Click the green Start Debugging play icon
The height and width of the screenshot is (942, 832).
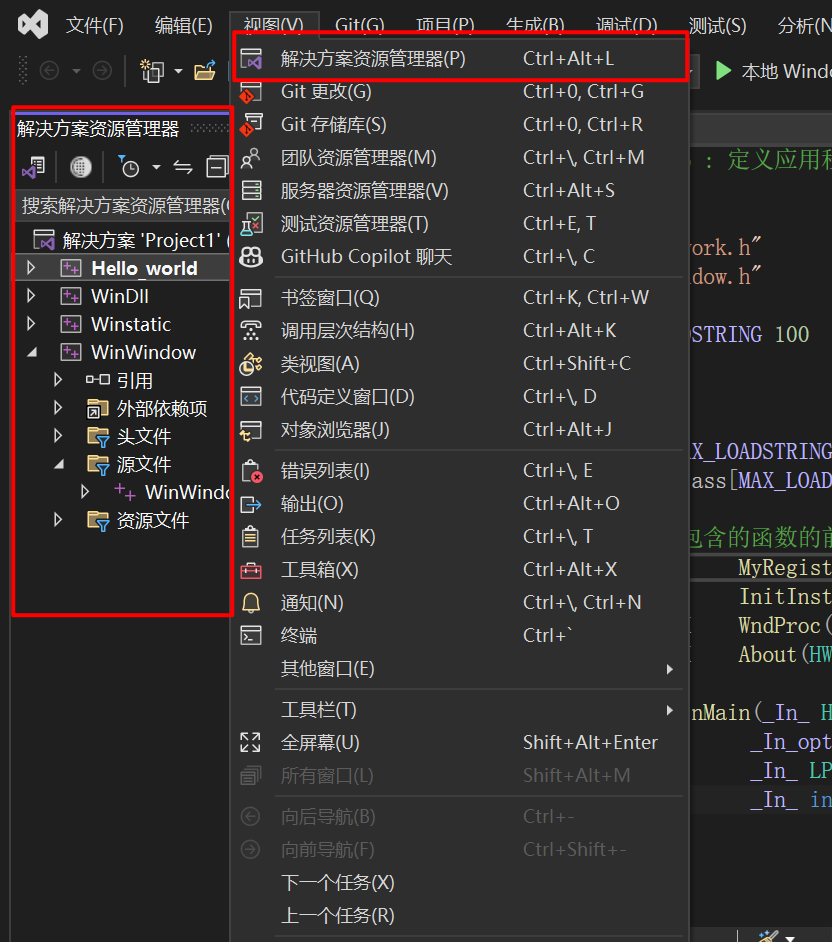(x=723, y=71)
